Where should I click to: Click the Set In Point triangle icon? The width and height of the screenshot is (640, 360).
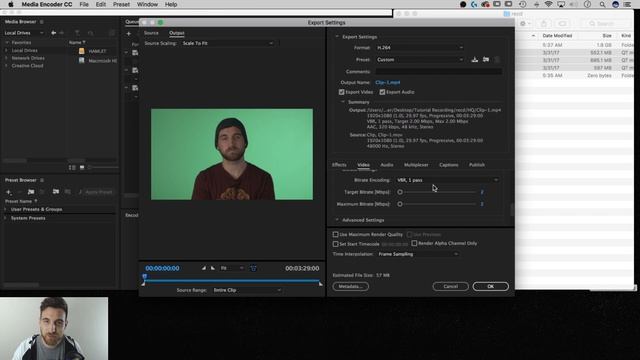tap(204, 268)
